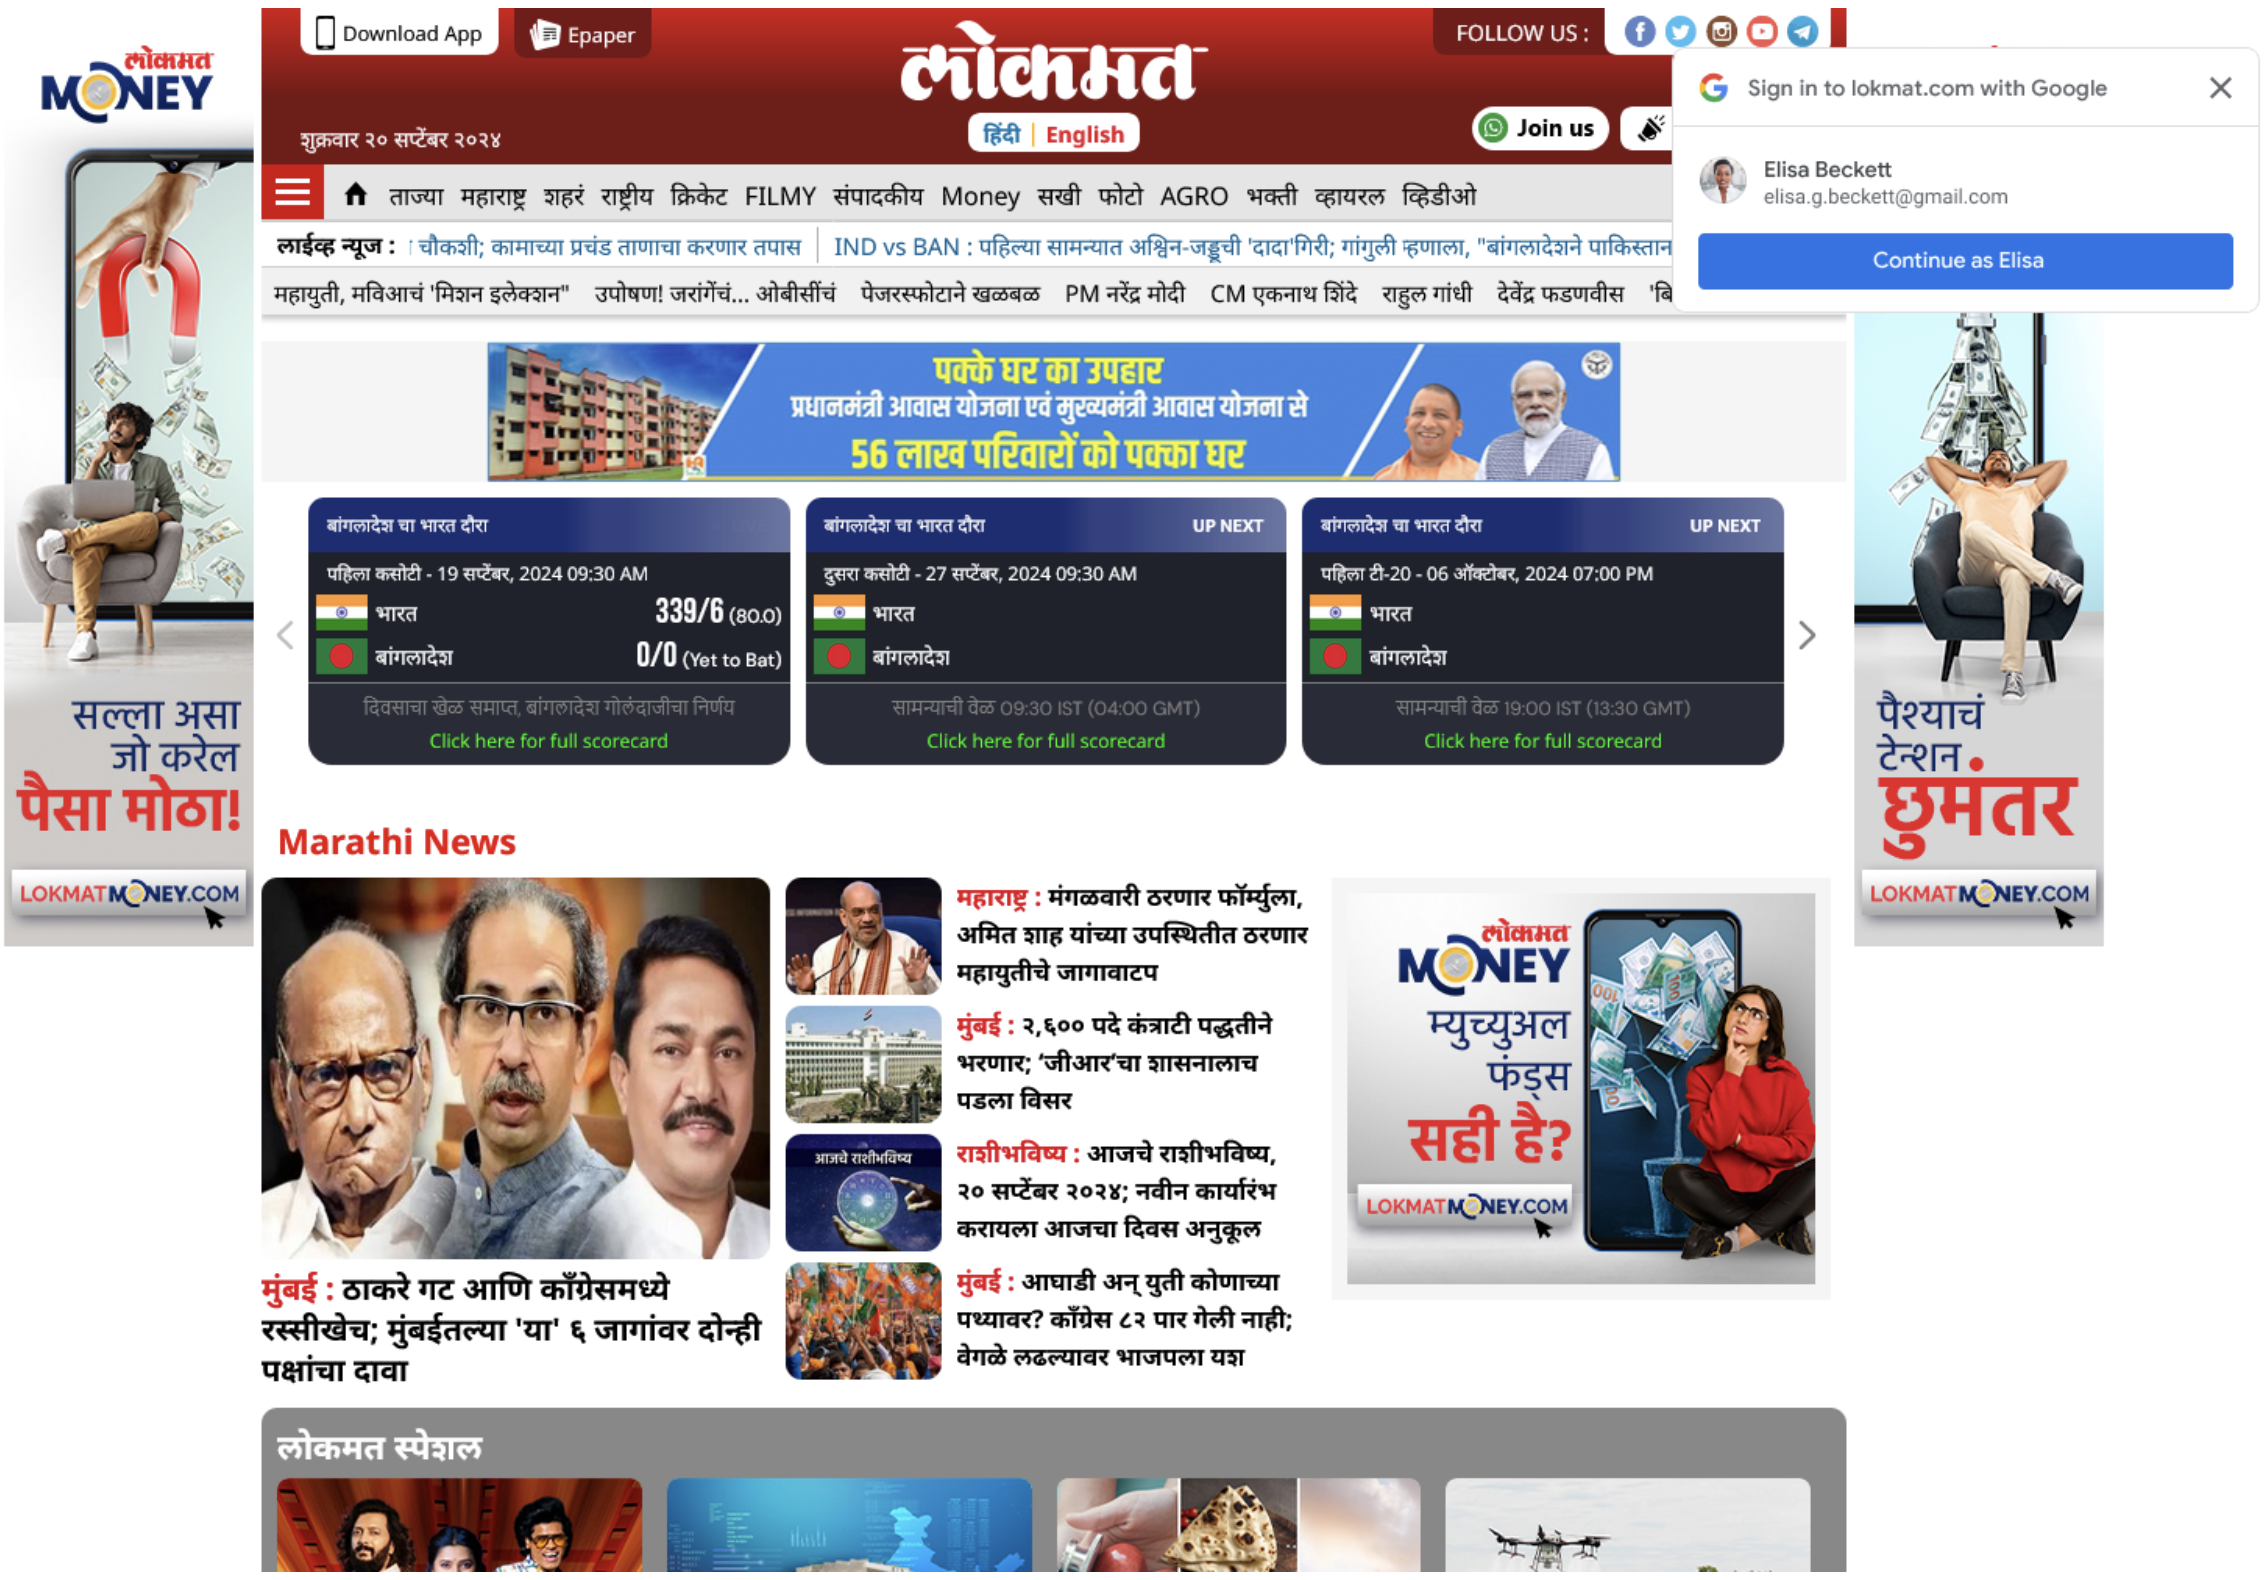Follow Lokmat on YouTube icon
Image resolution: width=2266 pixels, height=1580 pixels.
[x=1760, y=31]
